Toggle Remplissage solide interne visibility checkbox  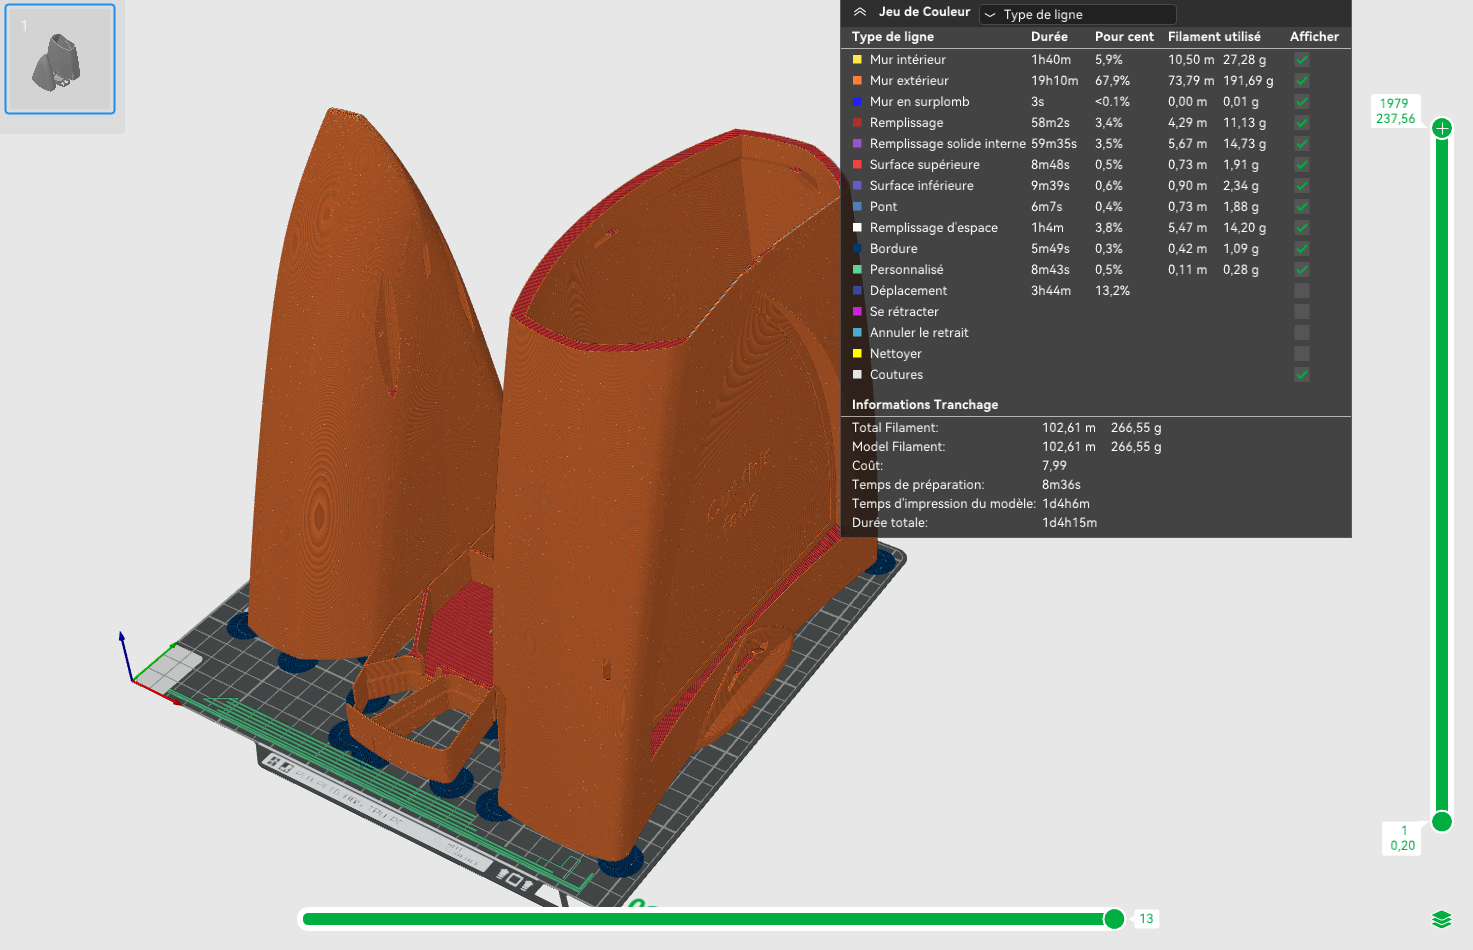click(x=1301, y=144)
